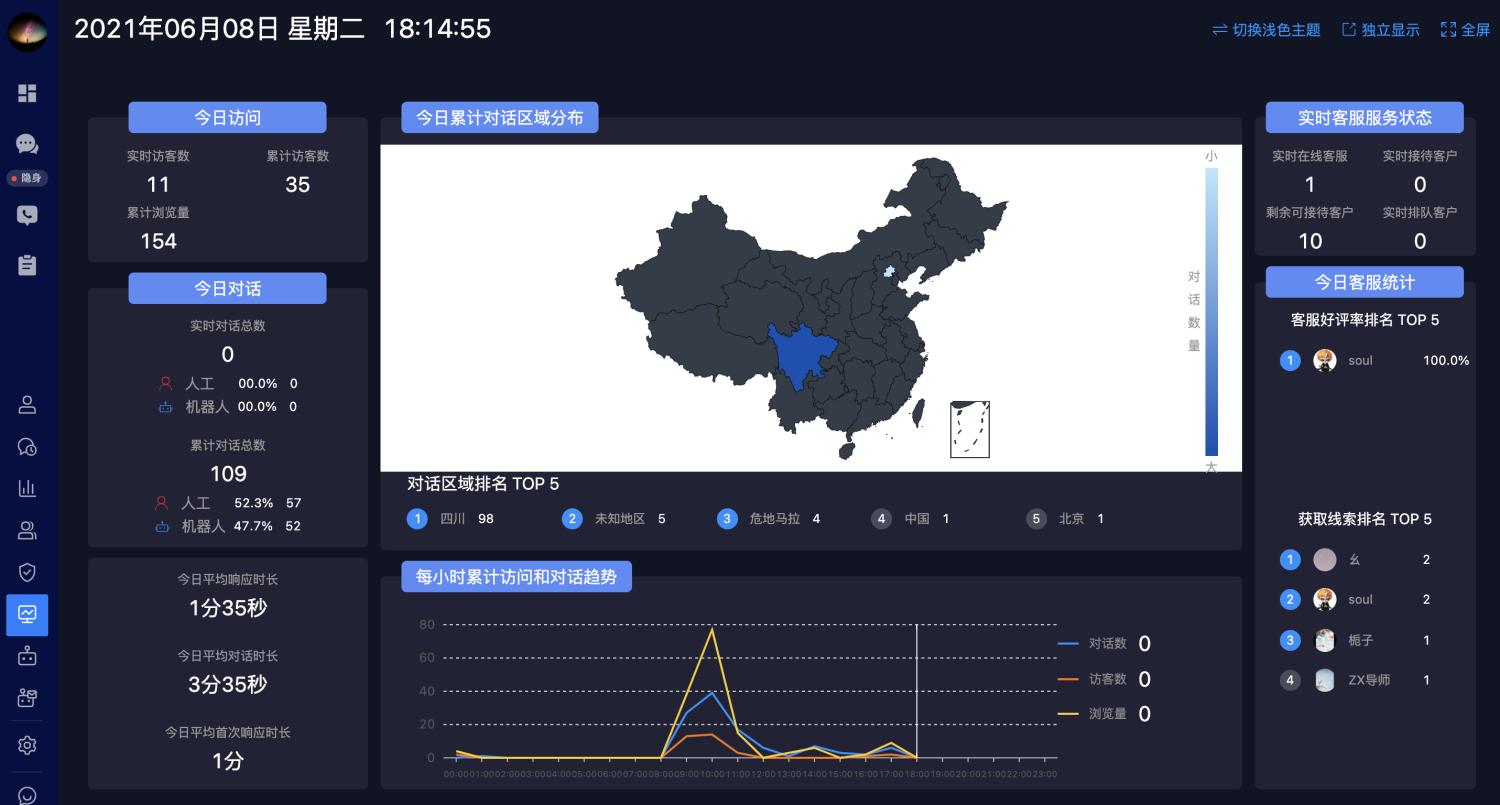Click soul's avatar in 好评率 ranking
The width and height of the screenshot is (1500, 805).
pos(1325,360)
